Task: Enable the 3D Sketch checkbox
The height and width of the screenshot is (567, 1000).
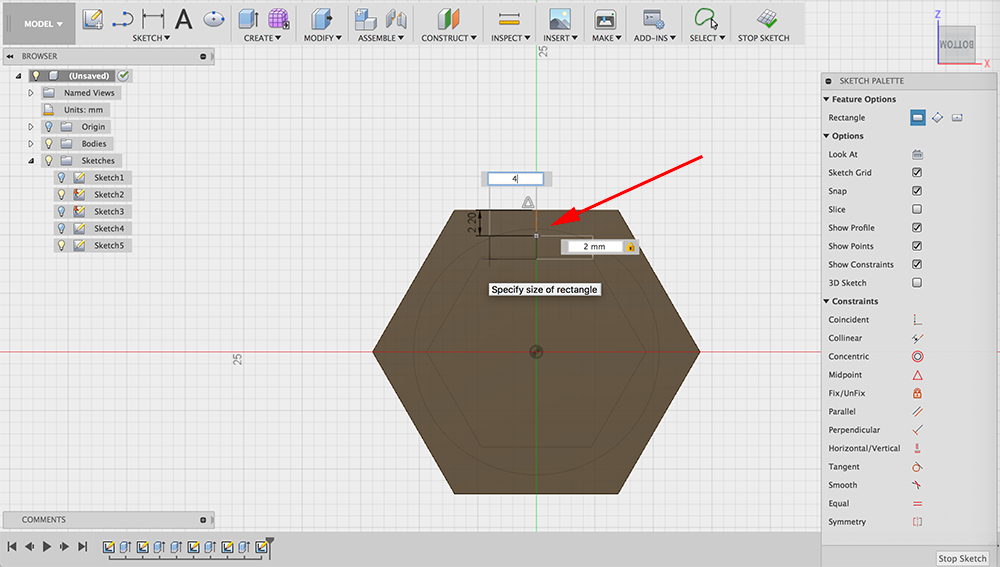Action: click(917, 283)
